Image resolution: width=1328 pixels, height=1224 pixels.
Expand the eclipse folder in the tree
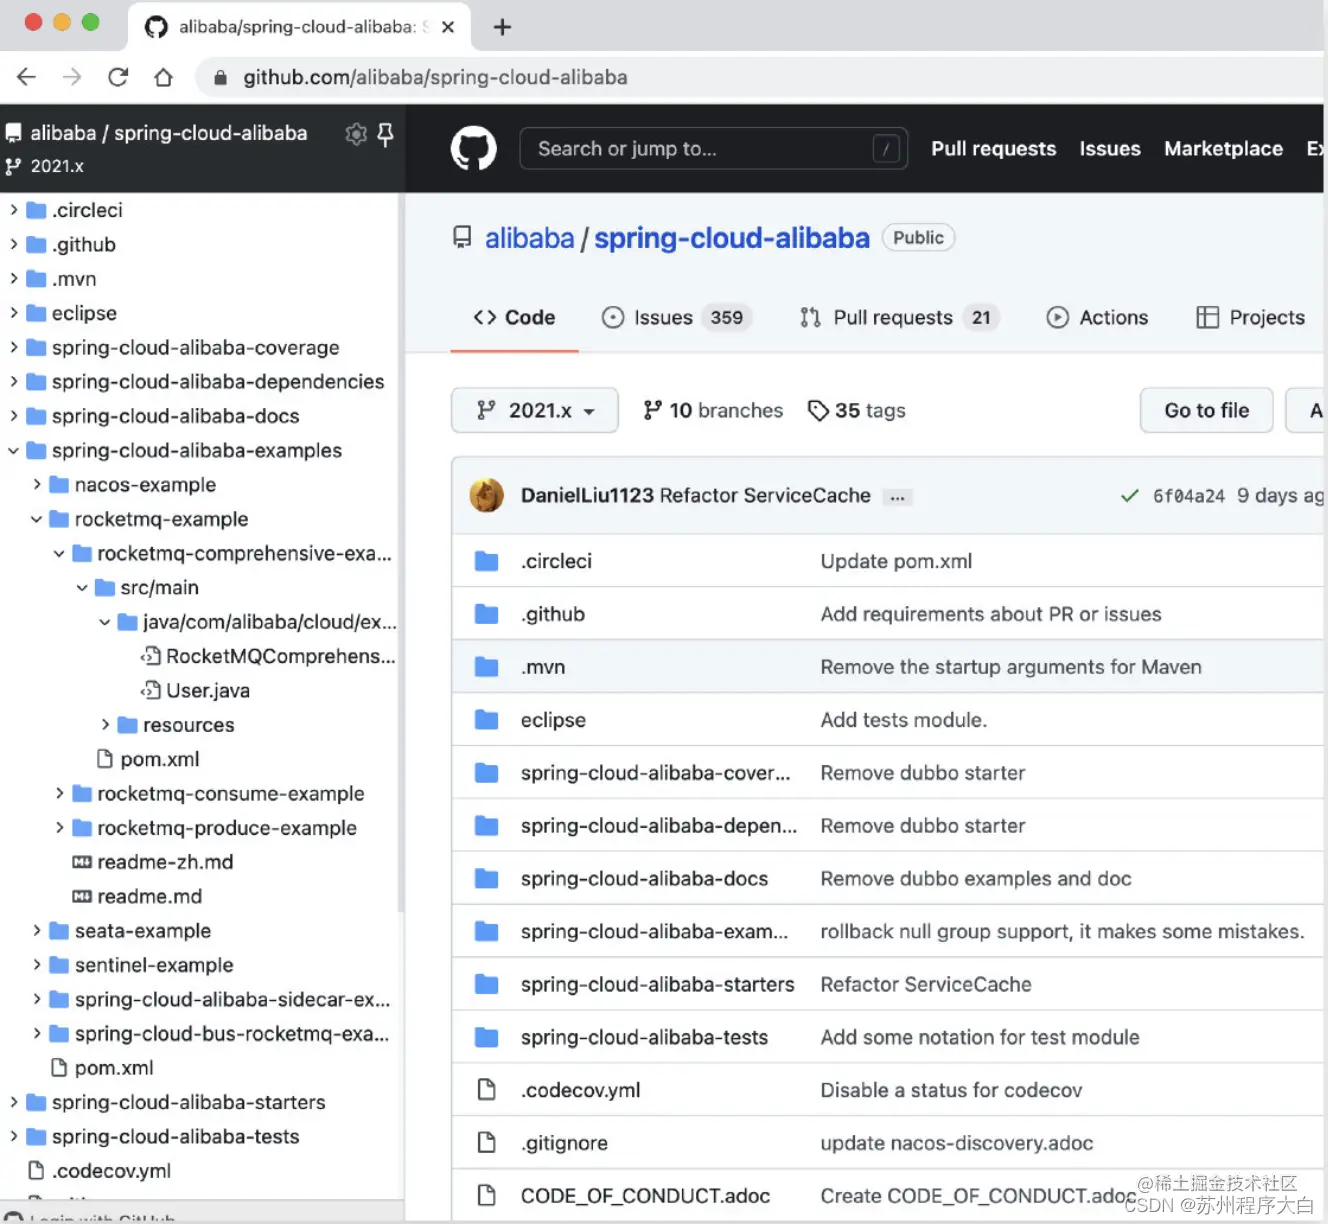14,313
